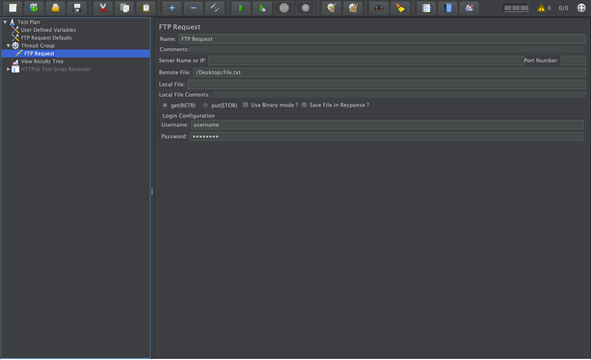Screen dimensions: 591x360
Task: Copy the selected element using Copy icon
Action: click(124, 8)
